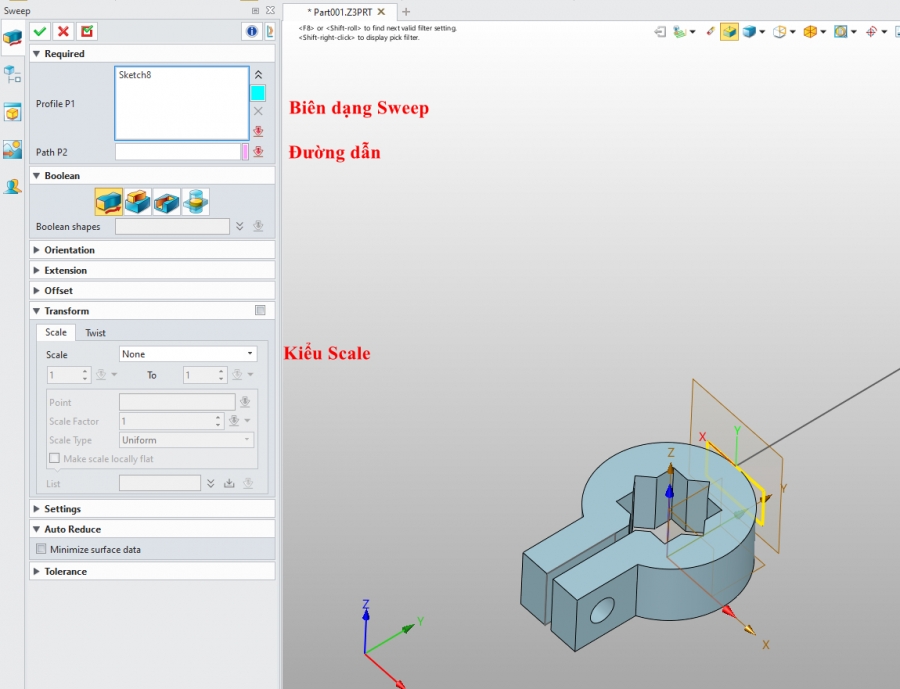Expand the Settings section
900x689 pixels.
37,509
